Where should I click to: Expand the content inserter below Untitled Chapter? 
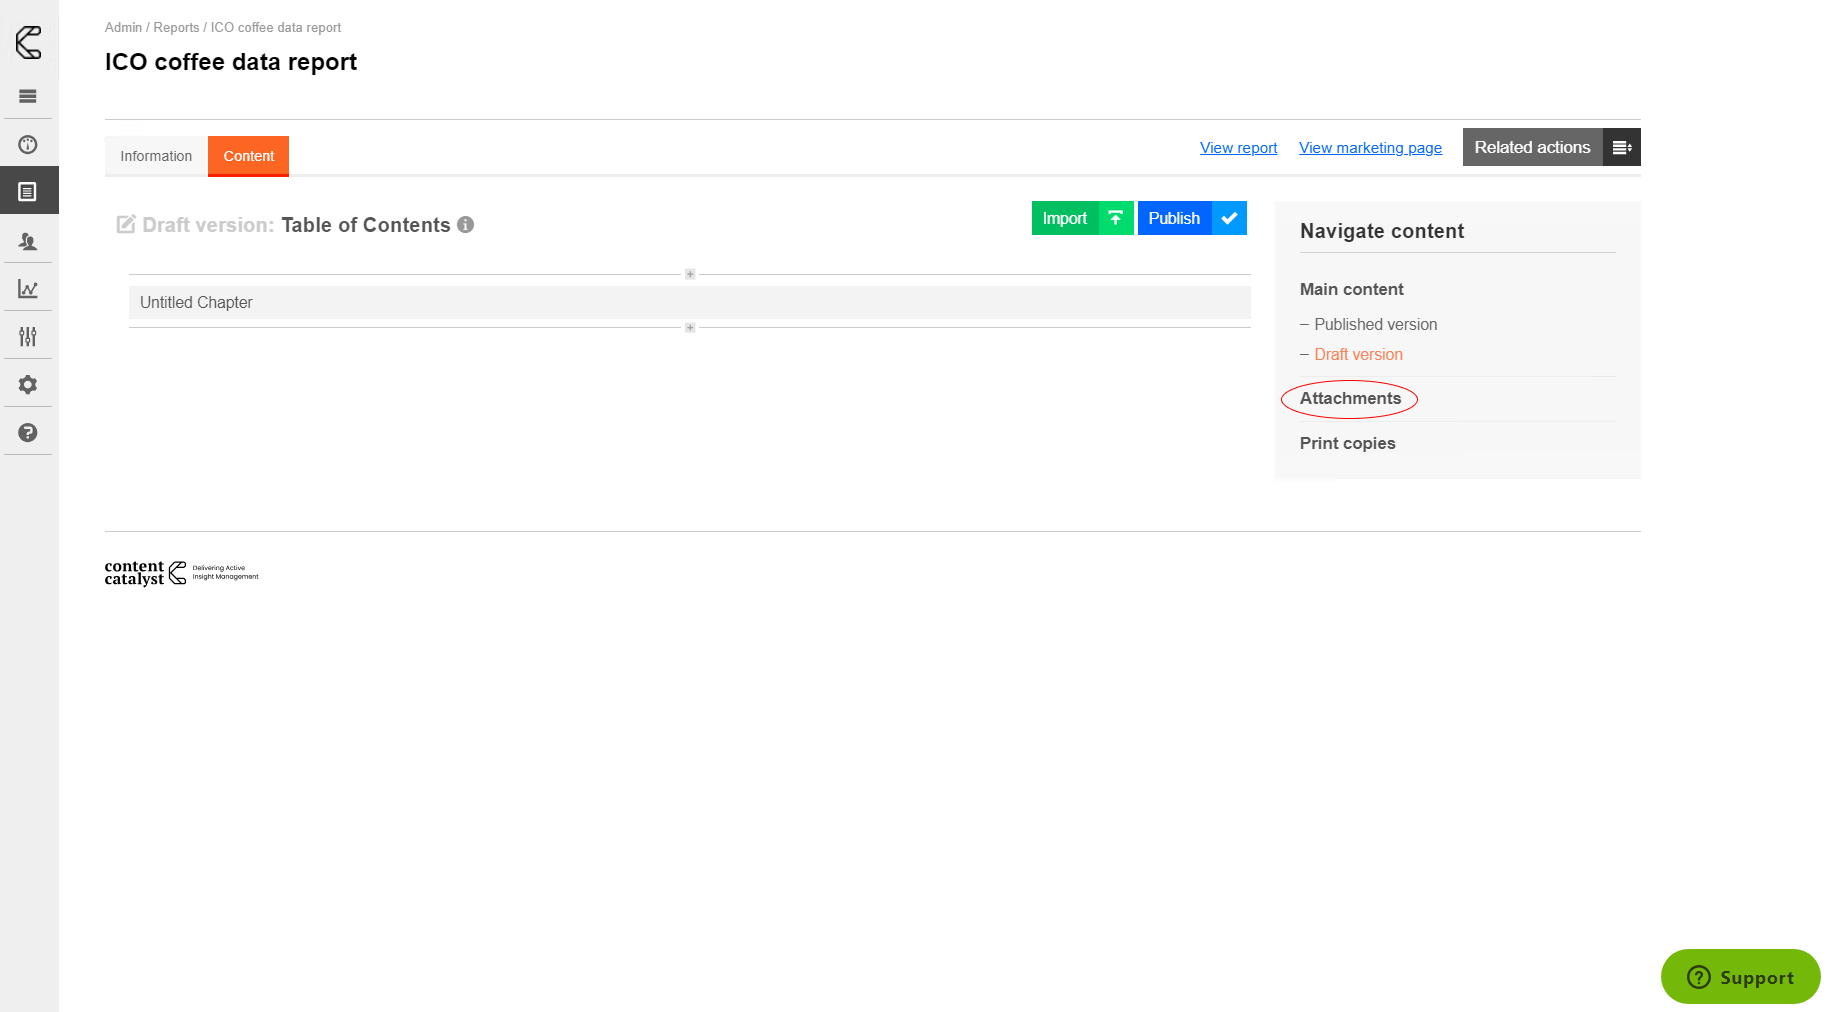689,327
